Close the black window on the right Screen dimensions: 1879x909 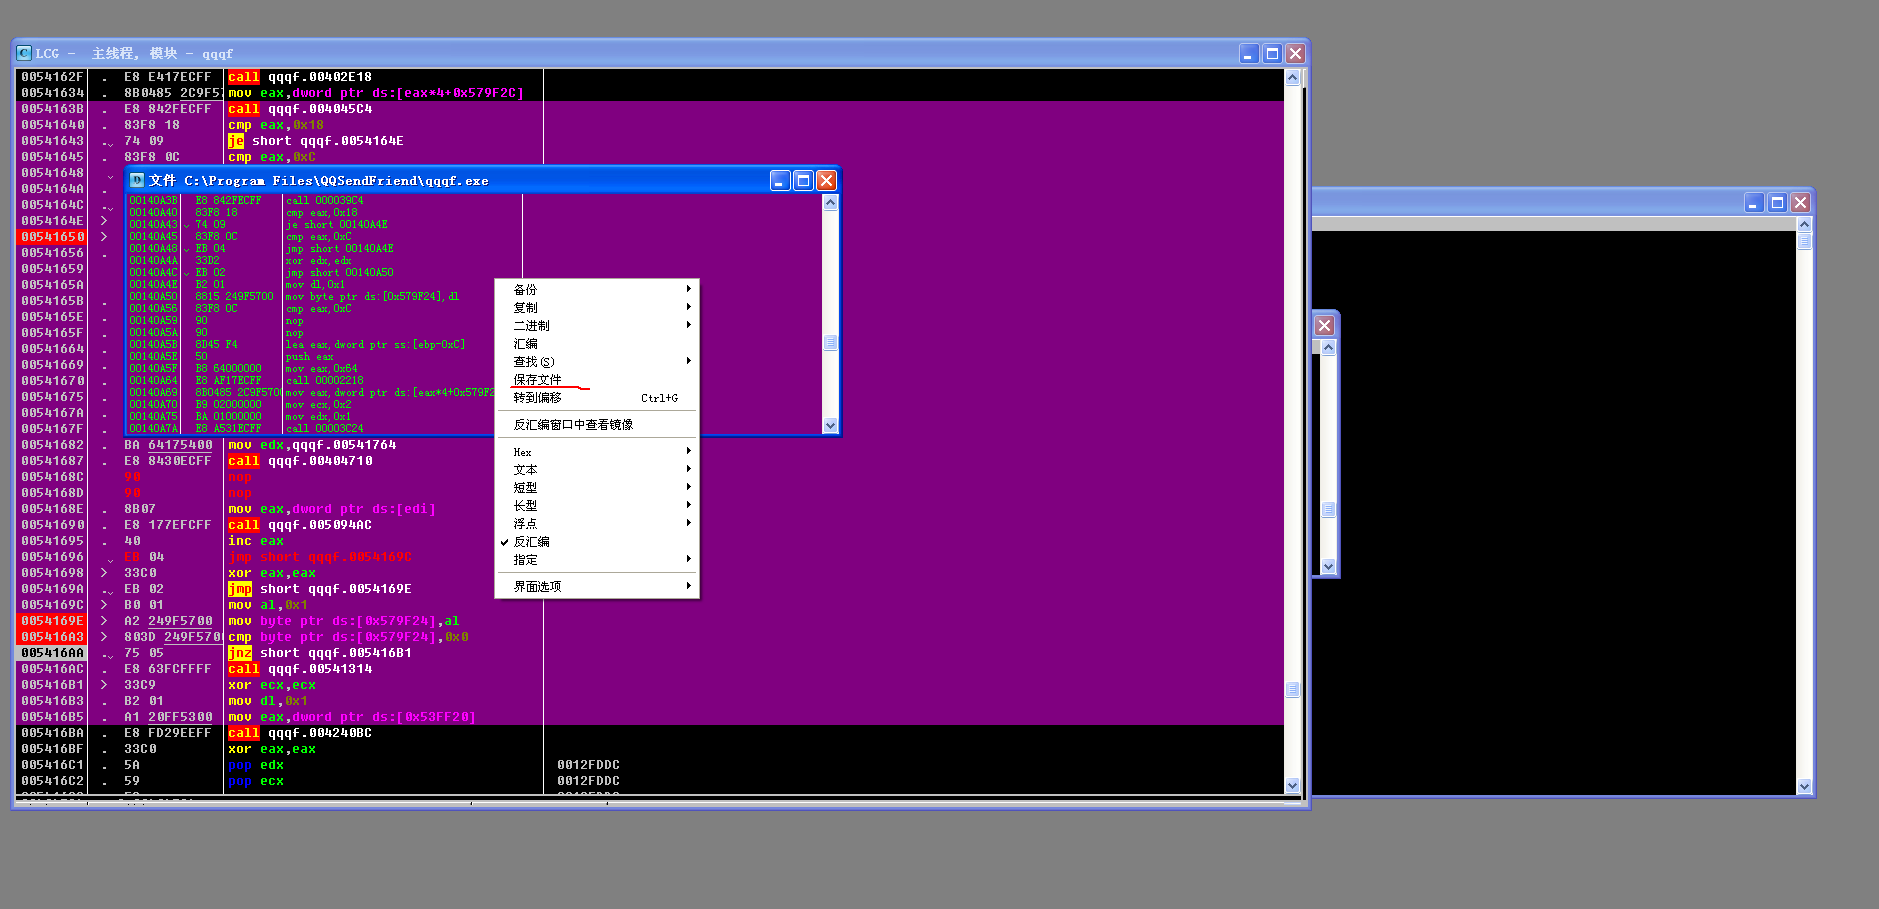(x=1800, y=203)
